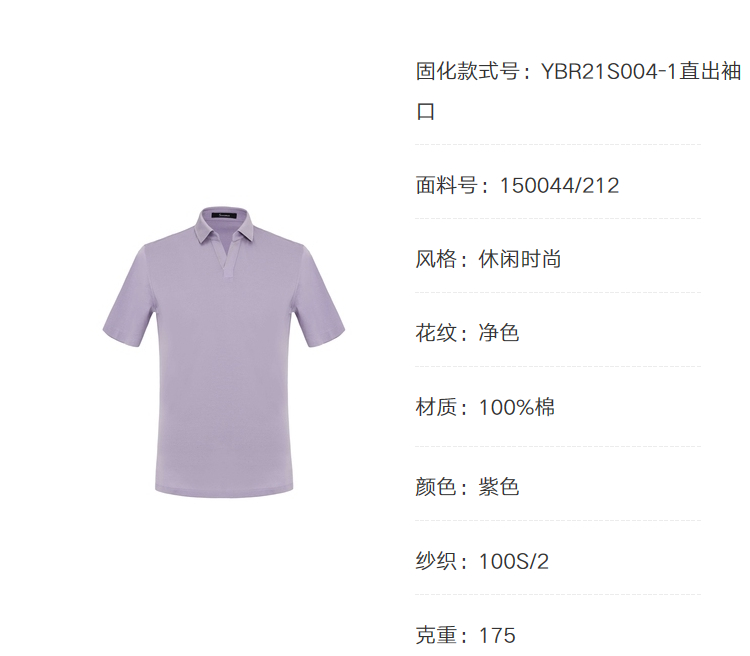This screenshot has height=656, width=750.
Task: Click the 固化款式号 field label
Action: 468,72
